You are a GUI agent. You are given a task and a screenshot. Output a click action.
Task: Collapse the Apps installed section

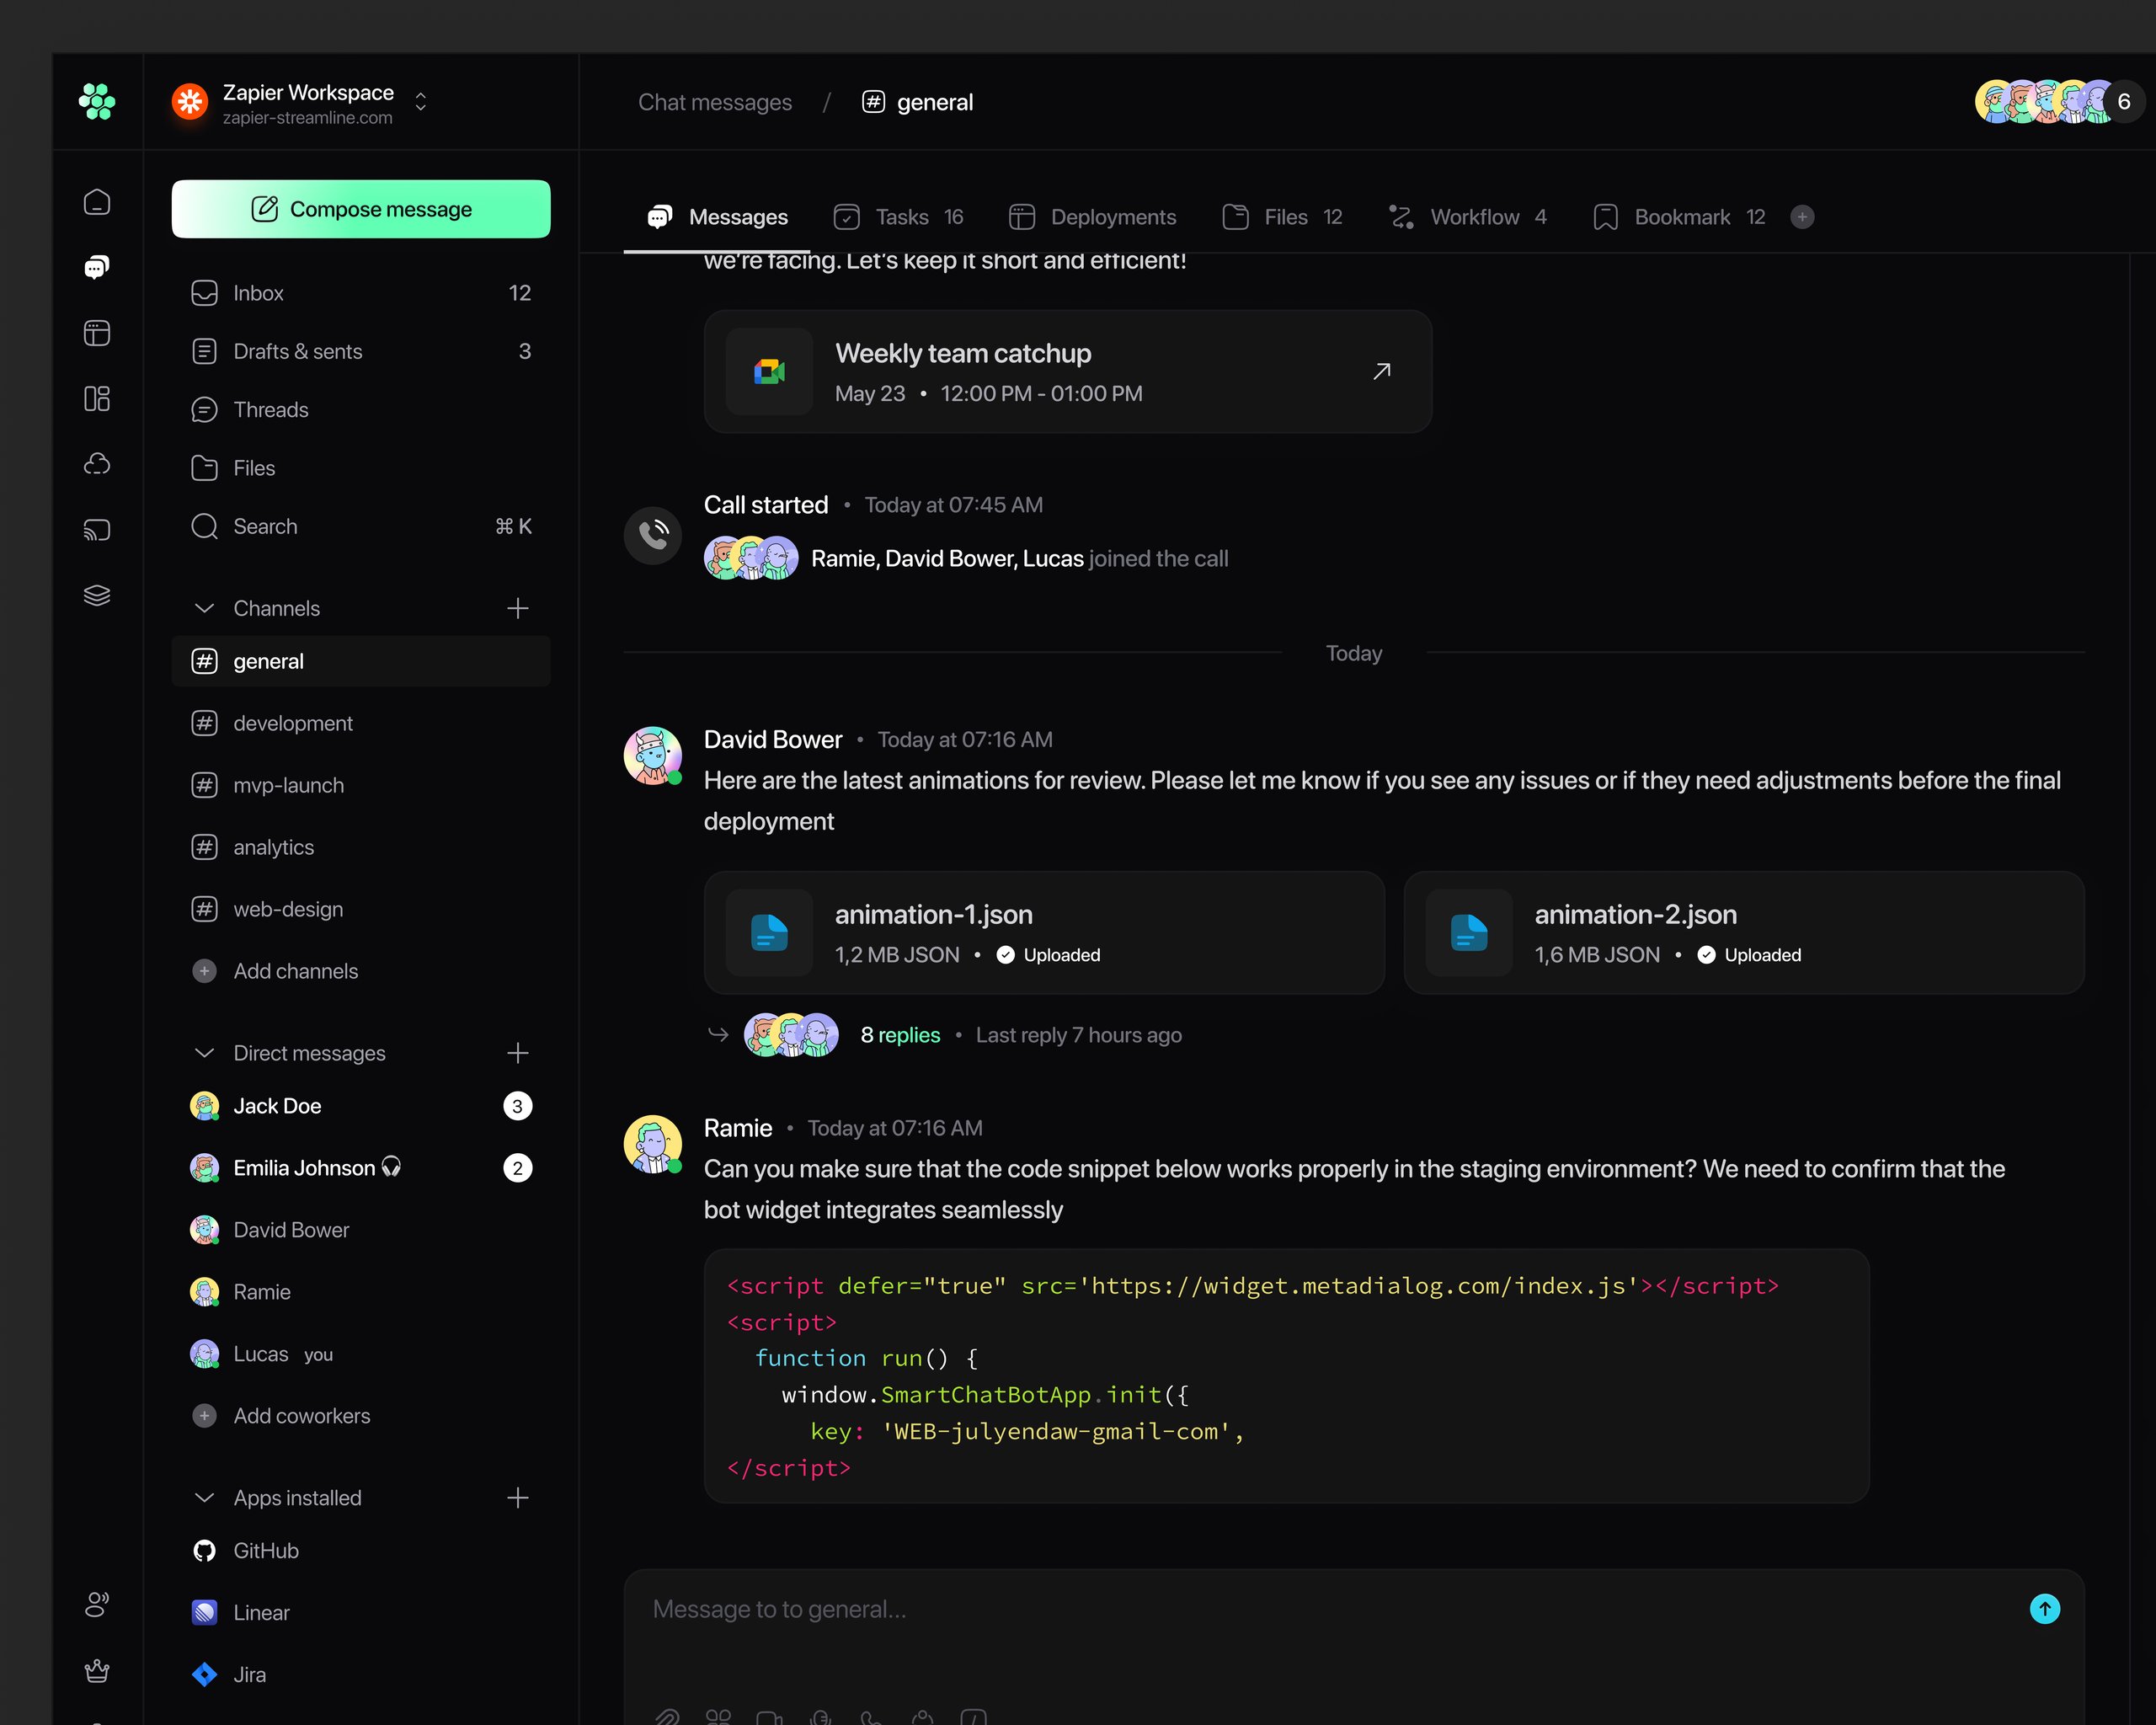[204, 1498]
